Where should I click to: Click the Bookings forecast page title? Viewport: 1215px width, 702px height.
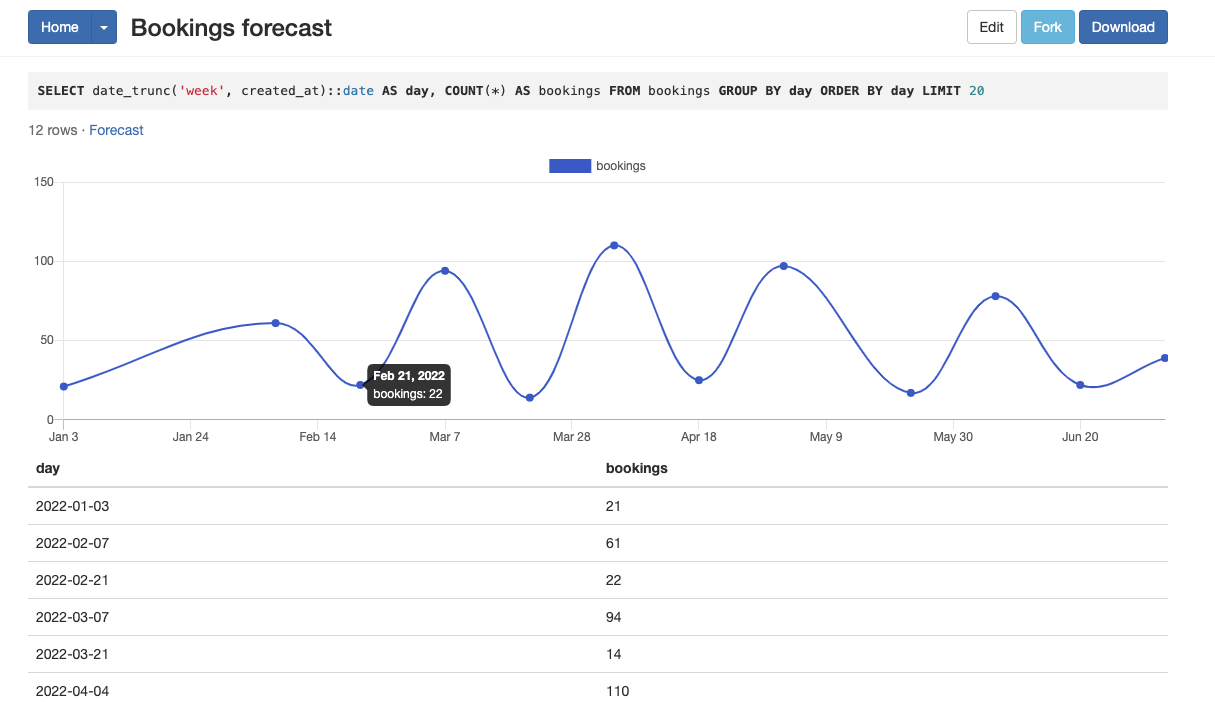click(231, 27)
